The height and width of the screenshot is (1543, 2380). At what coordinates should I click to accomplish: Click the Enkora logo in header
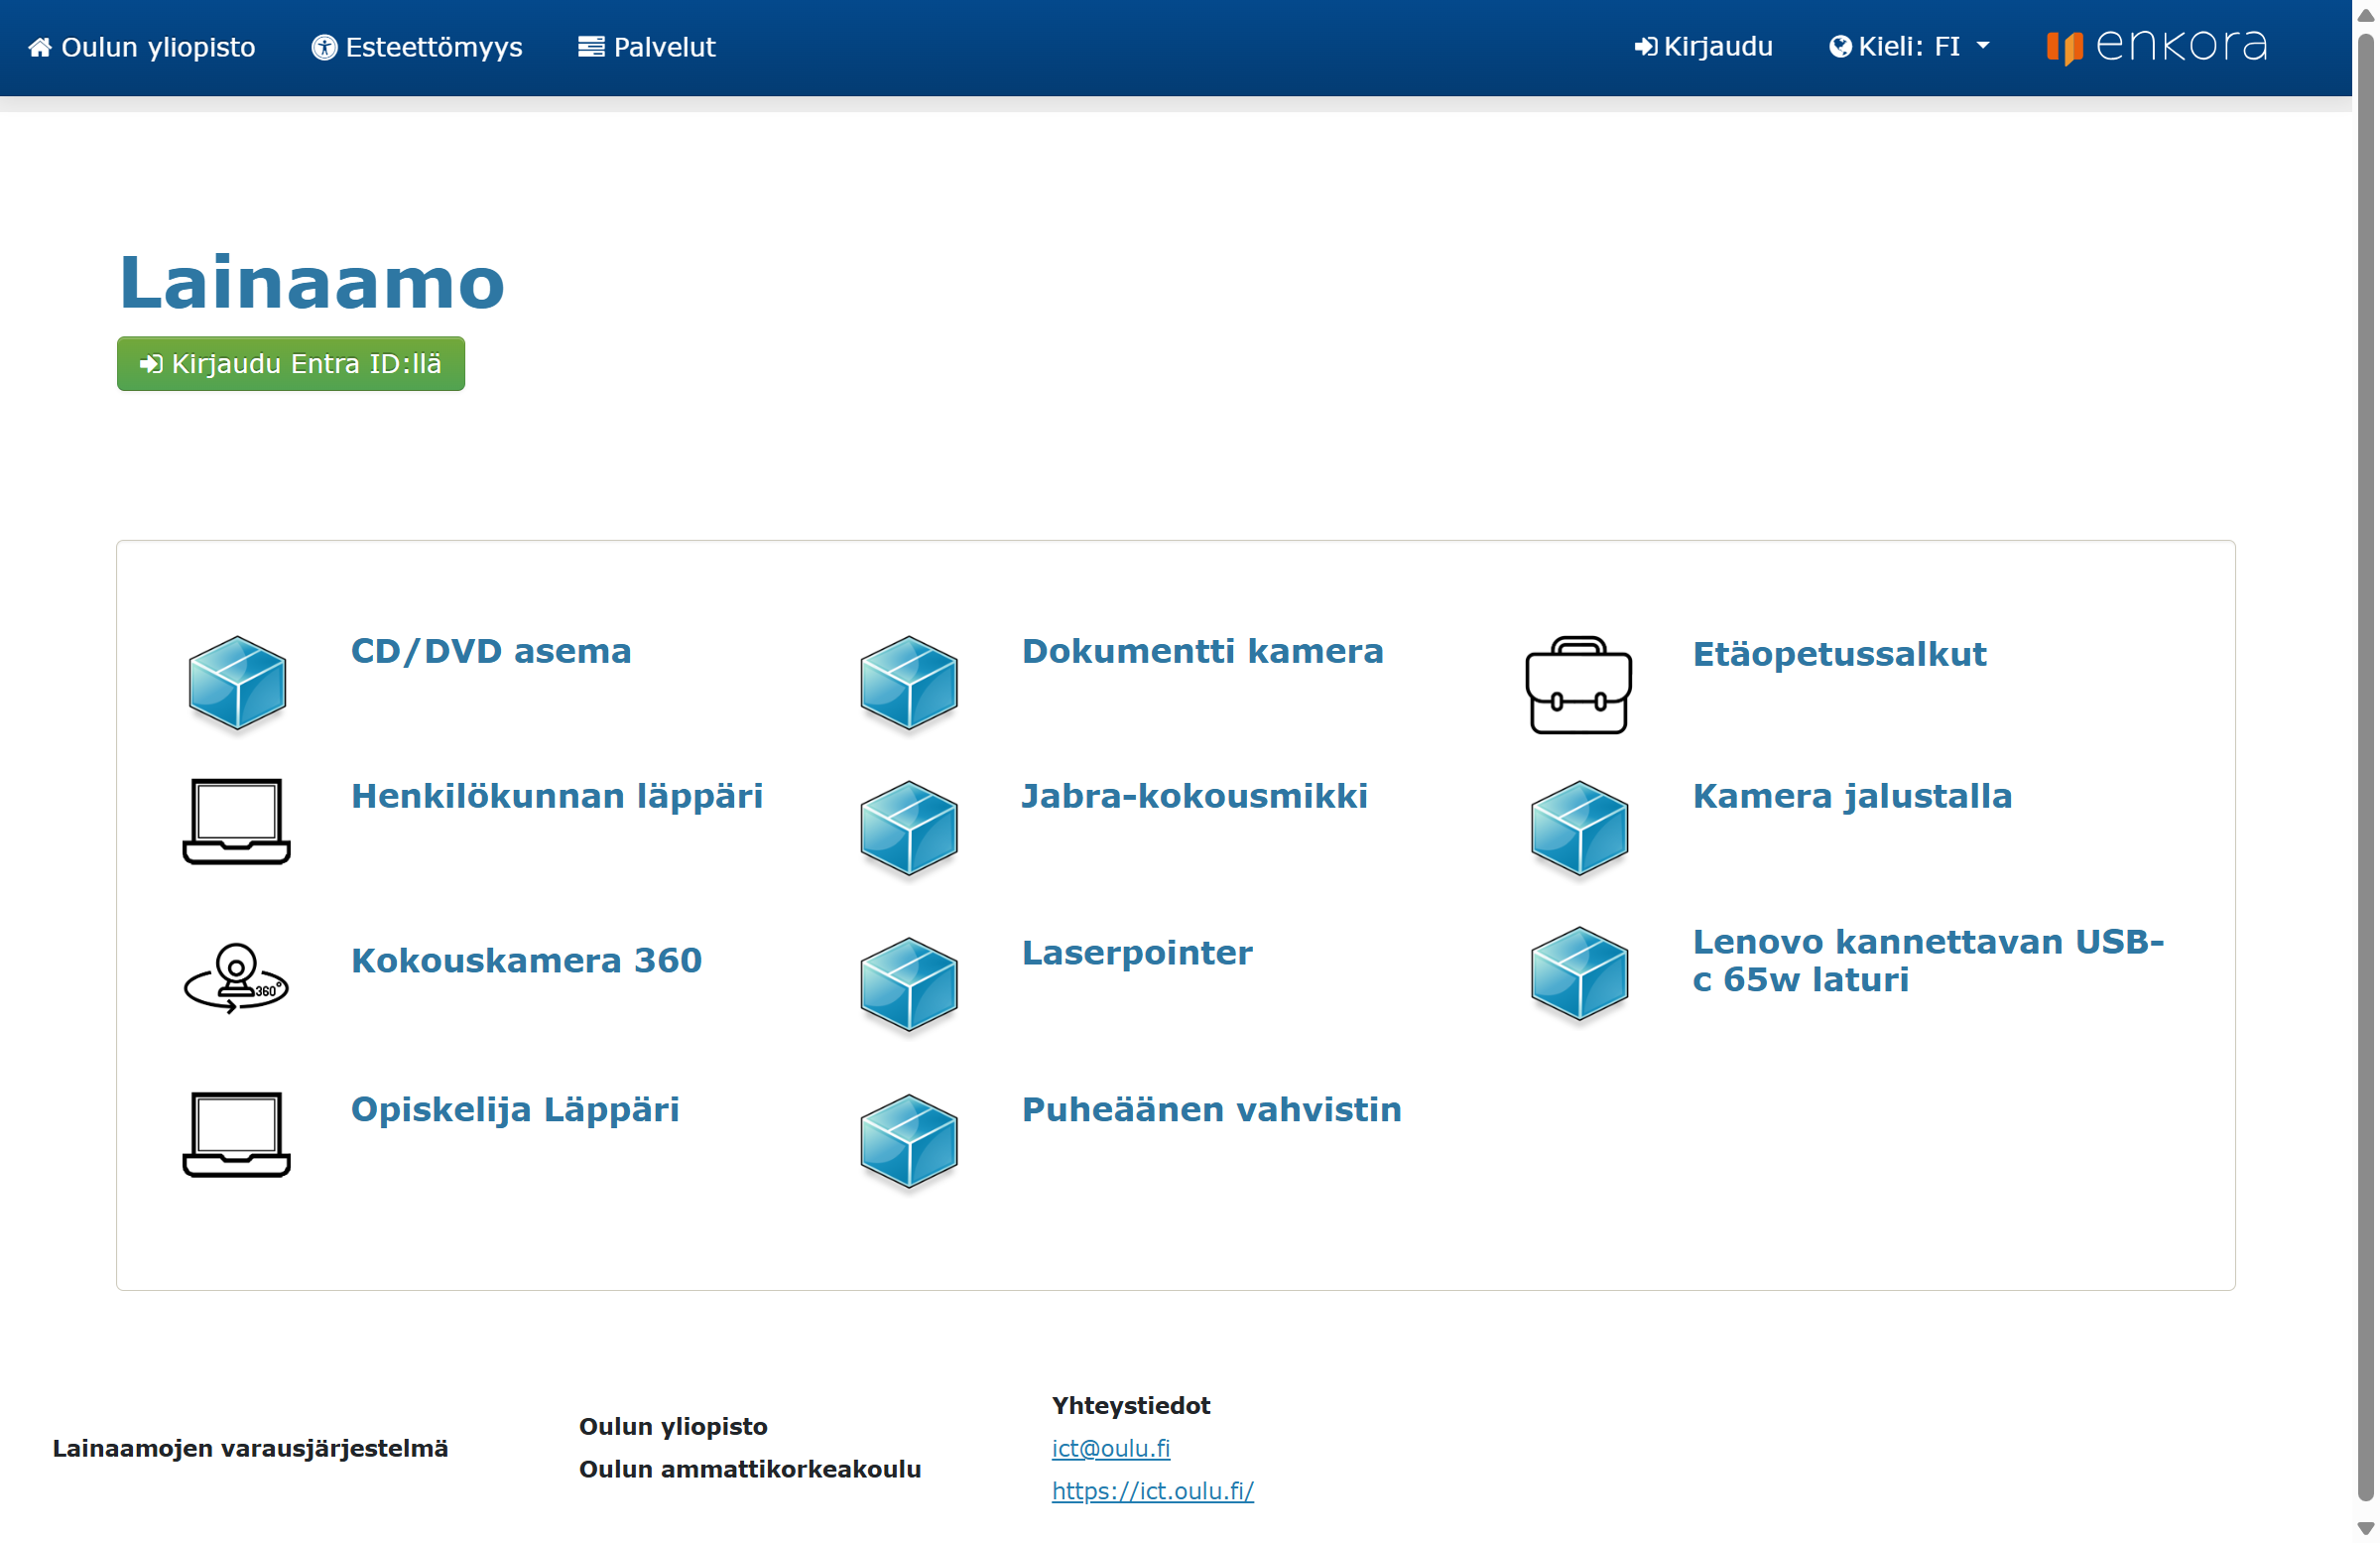(x=2156, y=47)
